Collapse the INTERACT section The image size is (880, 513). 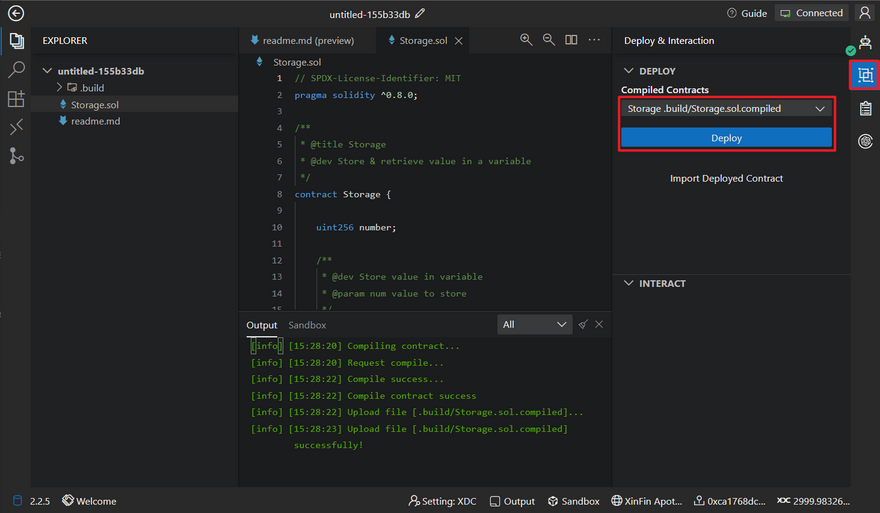[x=629, y=283]
